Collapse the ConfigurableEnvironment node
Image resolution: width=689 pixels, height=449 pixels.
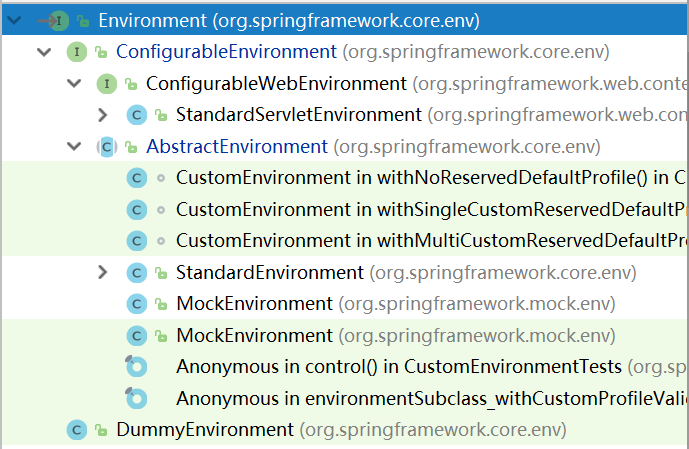44,52
